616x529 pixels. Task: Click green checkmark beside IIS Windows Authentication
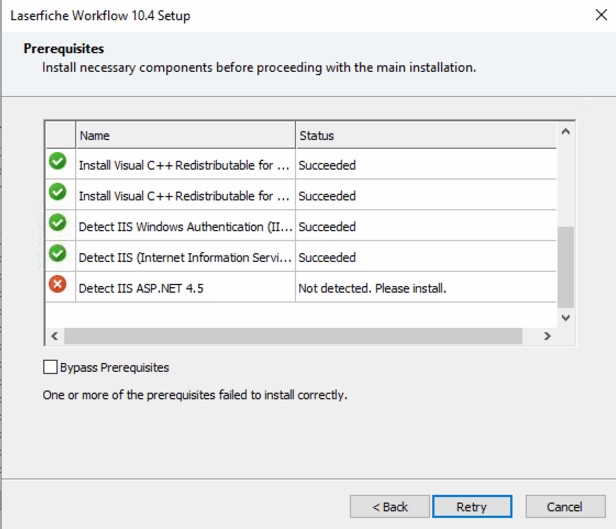58,222
